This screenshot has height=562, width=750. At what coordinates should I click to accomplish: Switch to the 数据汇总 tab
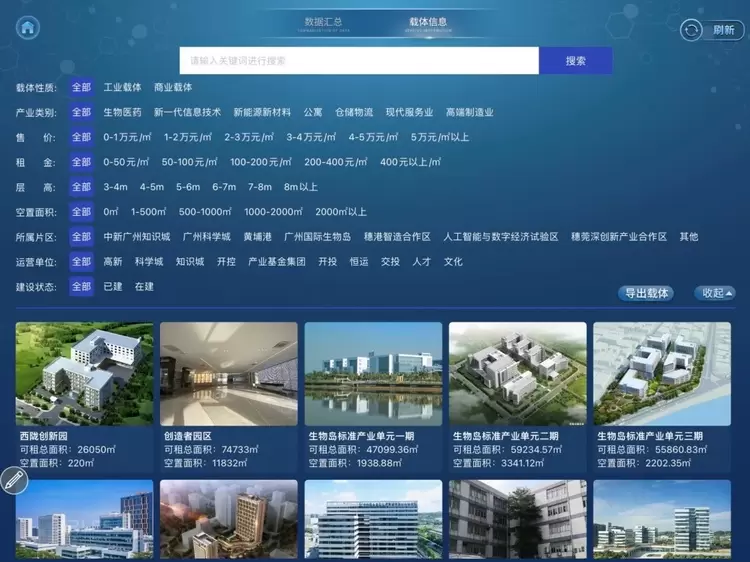coord(323,22)
